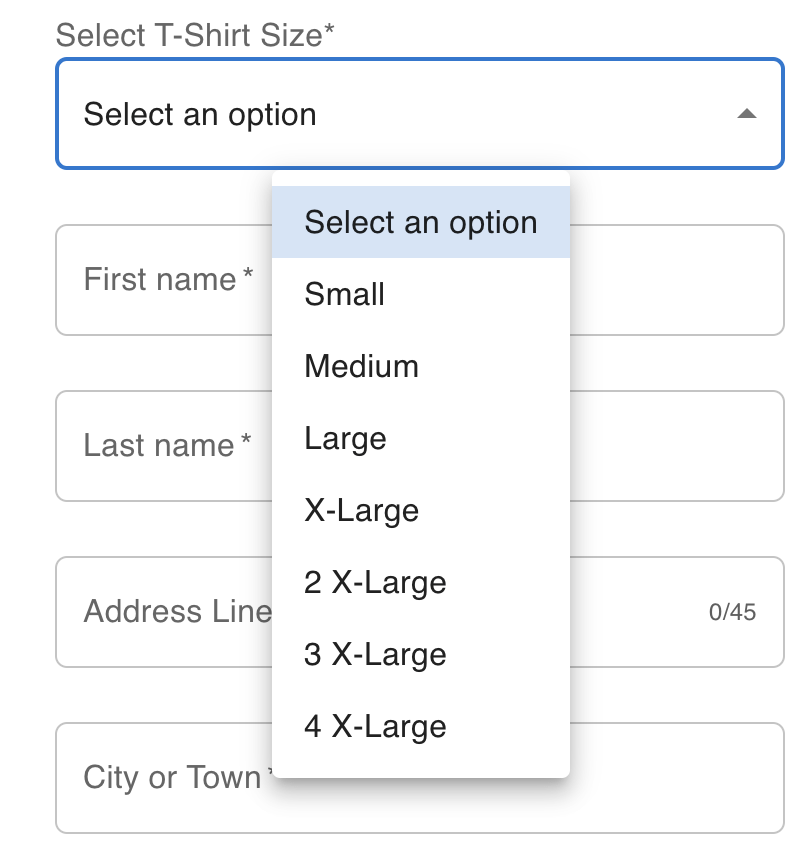Click the 'Last name' placeholder label text

pos(159,445)
